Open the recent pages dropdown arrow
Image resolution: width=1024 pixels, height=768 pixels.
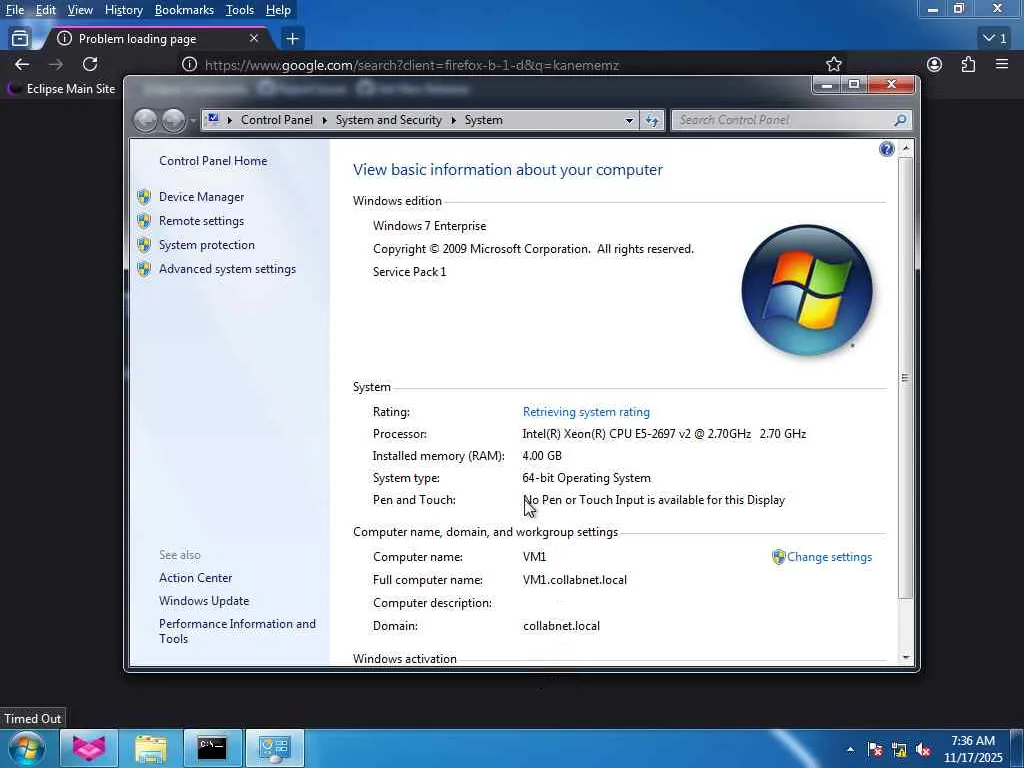click(193, 121)
